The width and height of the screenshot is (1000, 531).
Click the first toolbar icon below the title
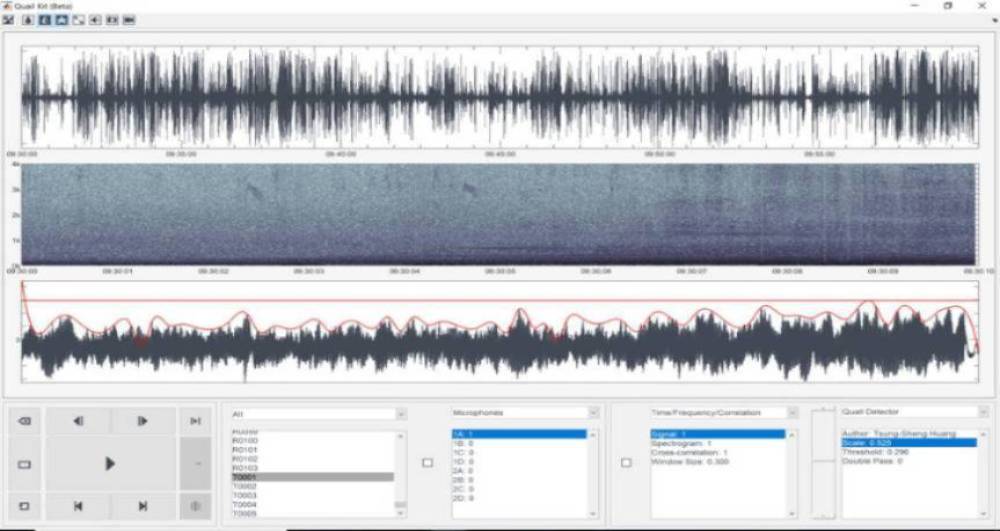(x=8, y=20)
